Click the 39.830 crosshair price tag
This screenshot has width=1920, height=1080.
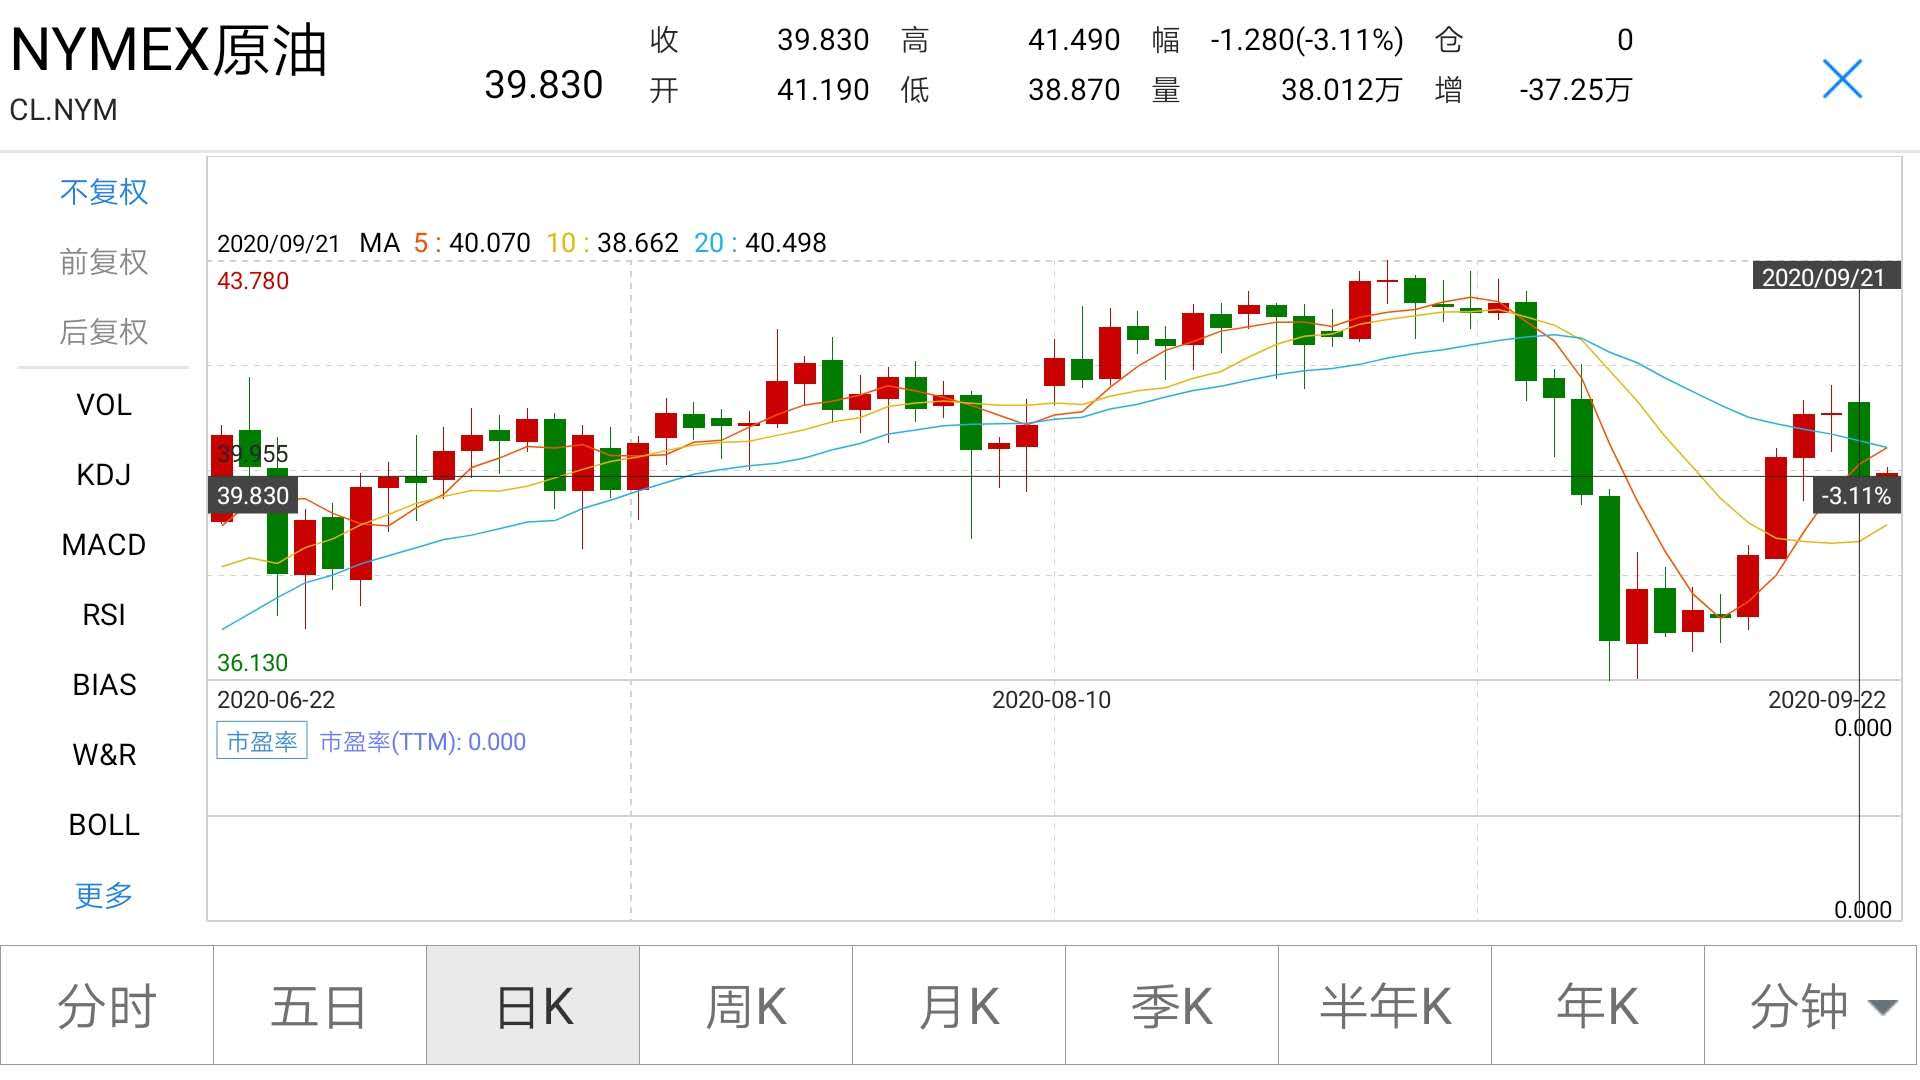(x=253, y=495)
